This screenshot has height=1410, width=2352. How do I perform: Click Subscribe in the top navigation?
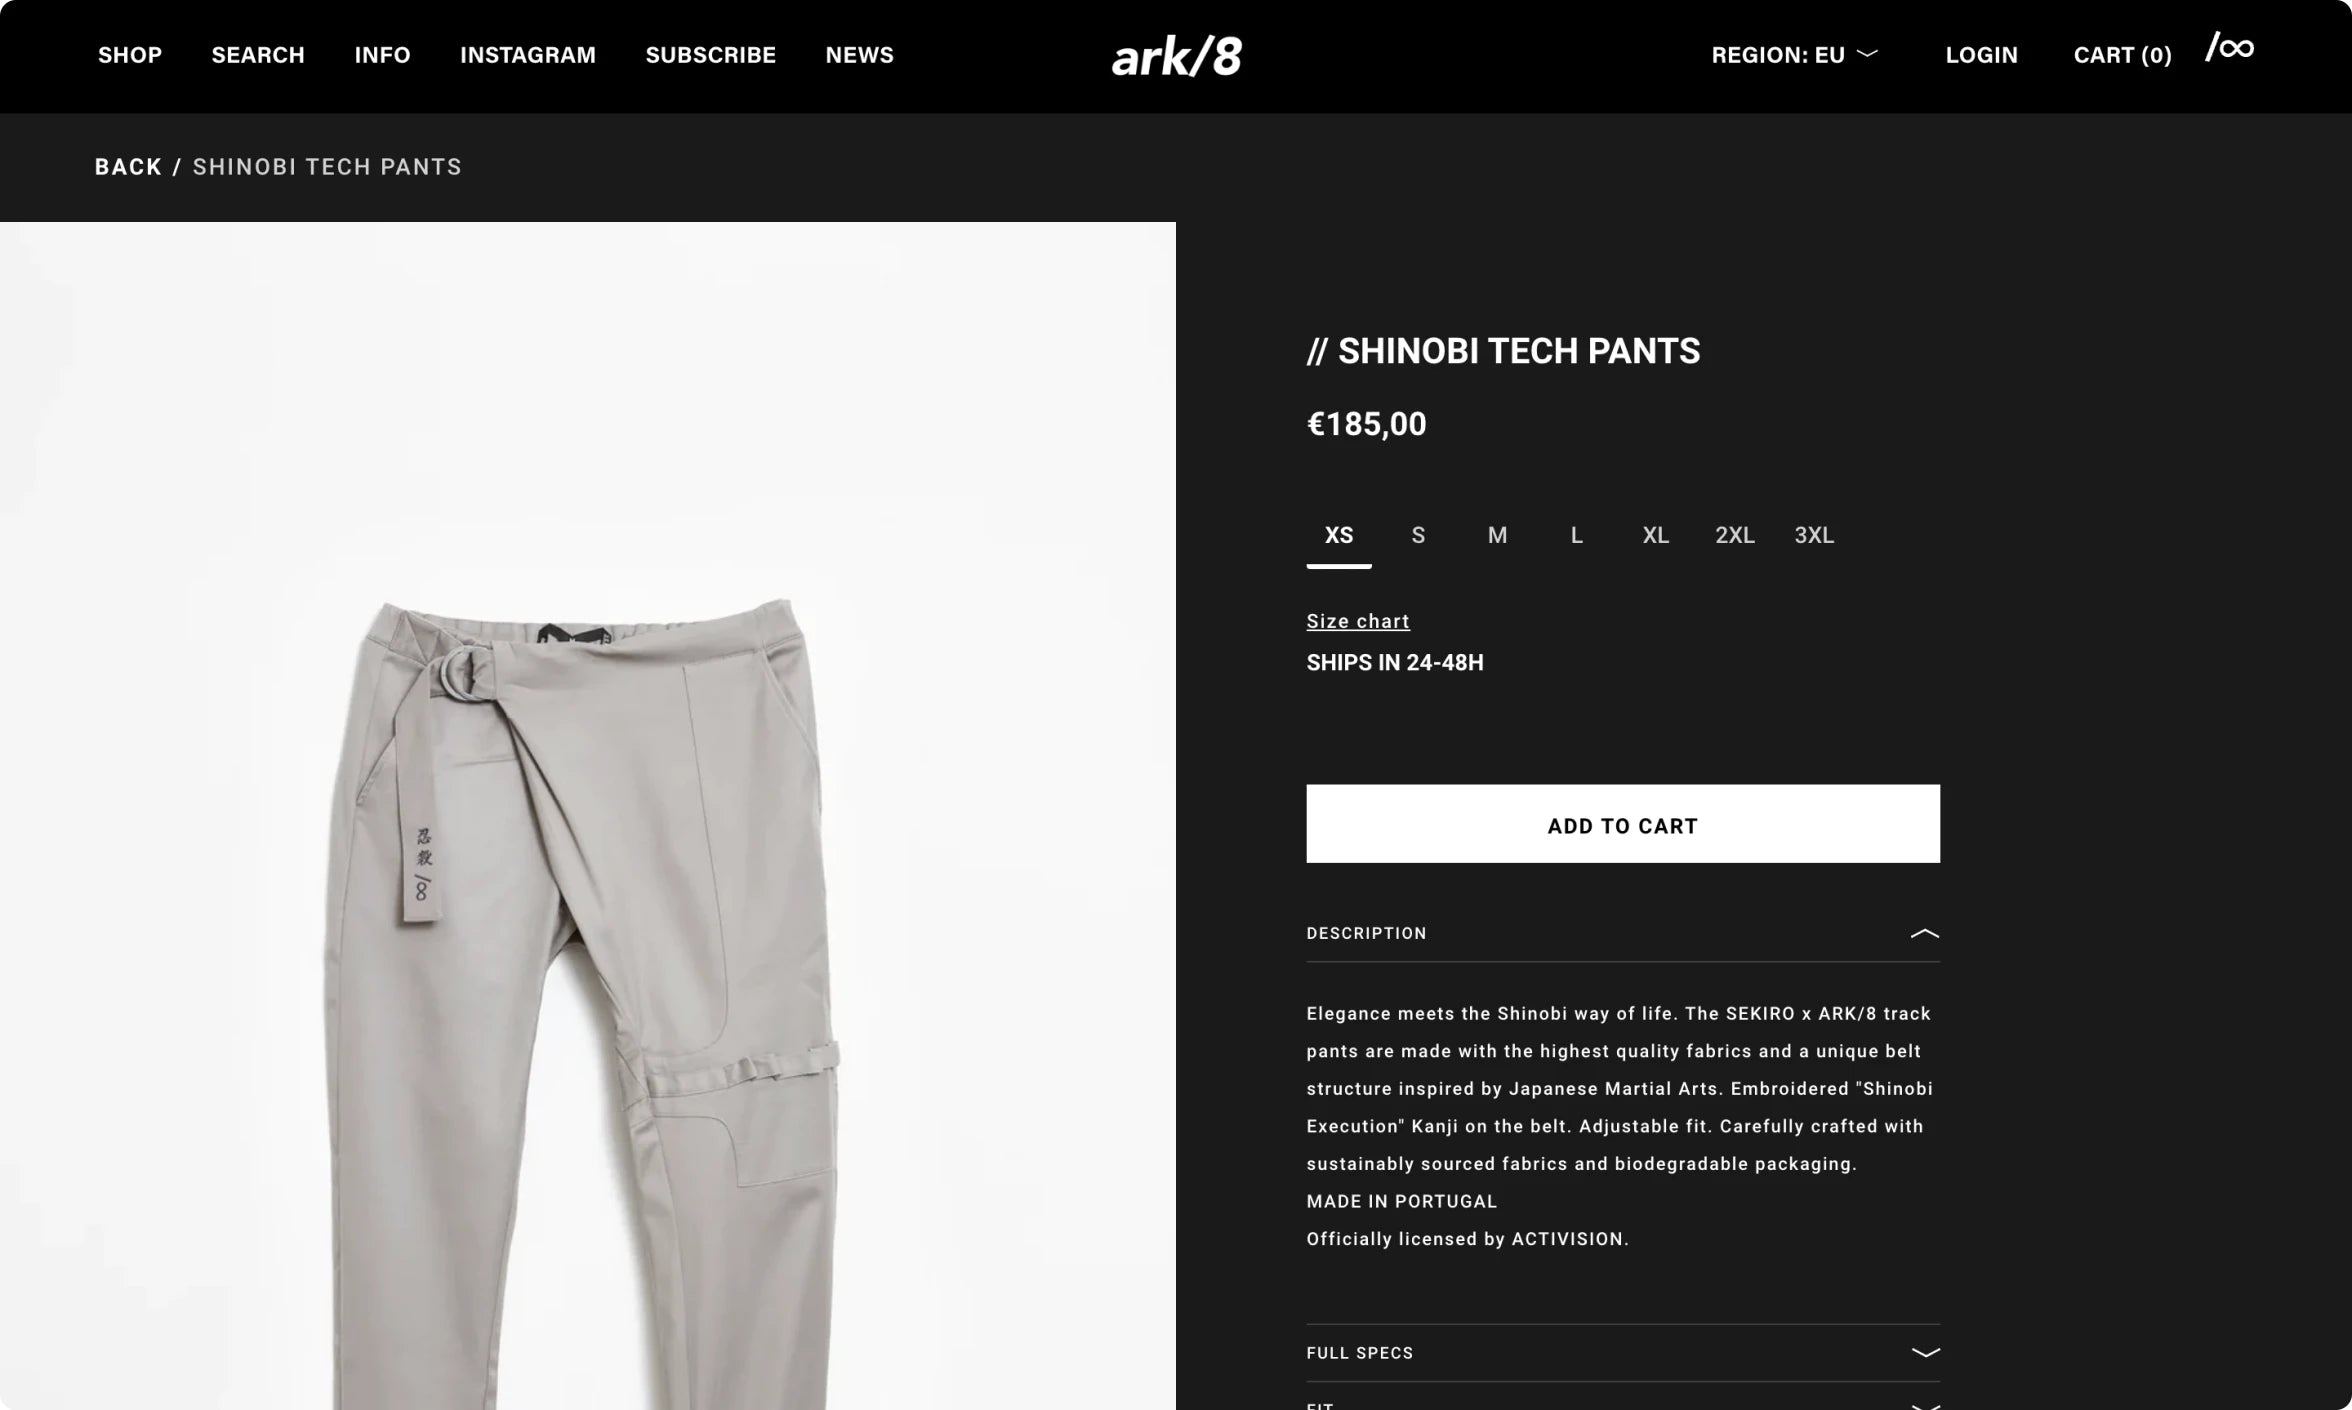point(711,55)
